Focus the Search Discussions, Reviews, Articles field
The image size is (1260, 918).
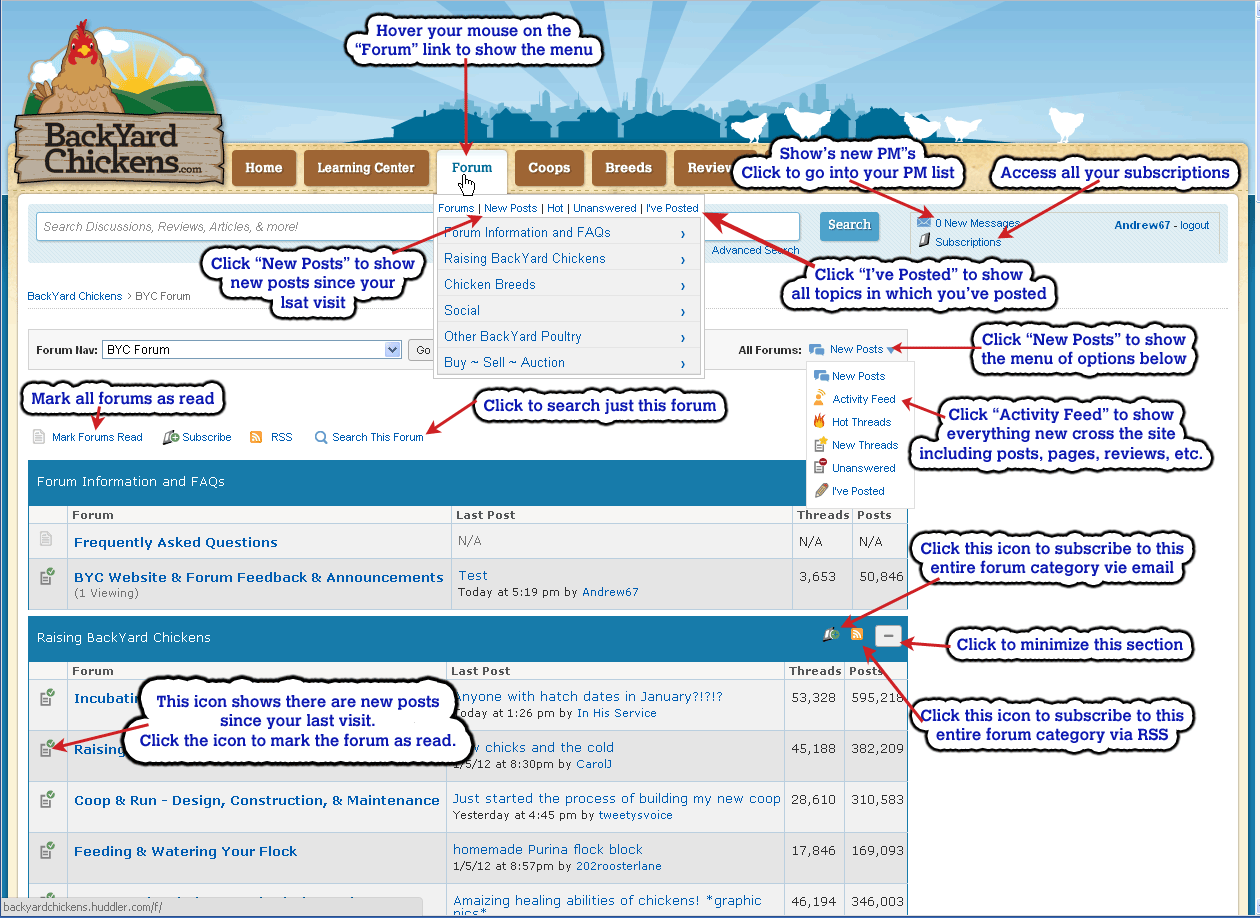tap(418, 227)
